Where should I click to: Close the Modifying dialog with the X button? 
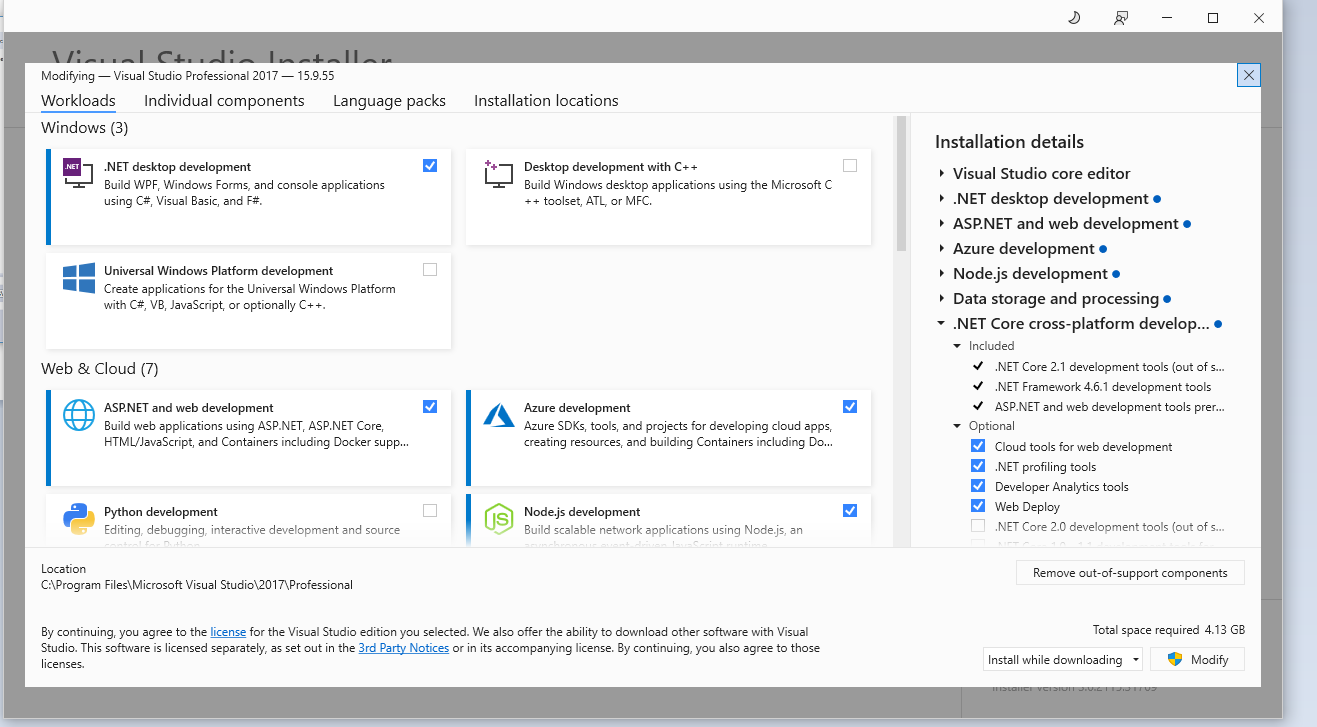(1248, 75)
